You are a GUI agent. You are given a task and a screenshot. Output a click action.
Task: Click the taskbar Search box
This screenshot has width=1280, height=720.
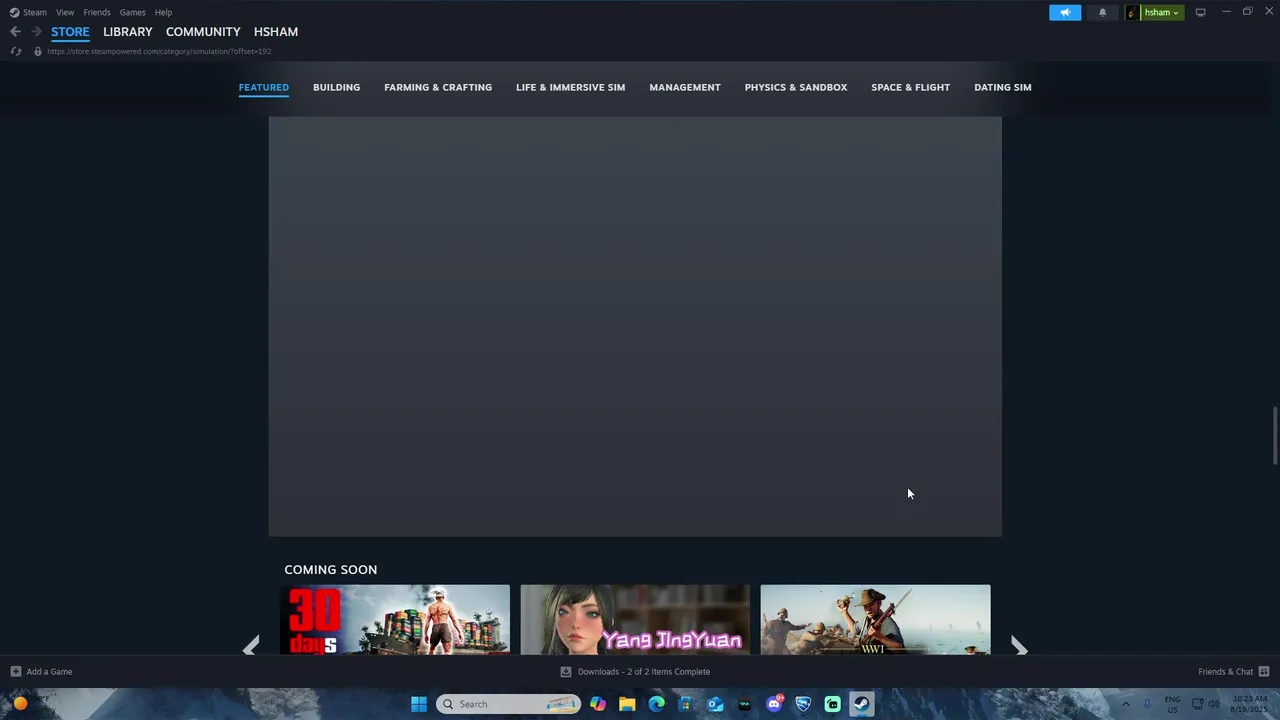[508, 704]
